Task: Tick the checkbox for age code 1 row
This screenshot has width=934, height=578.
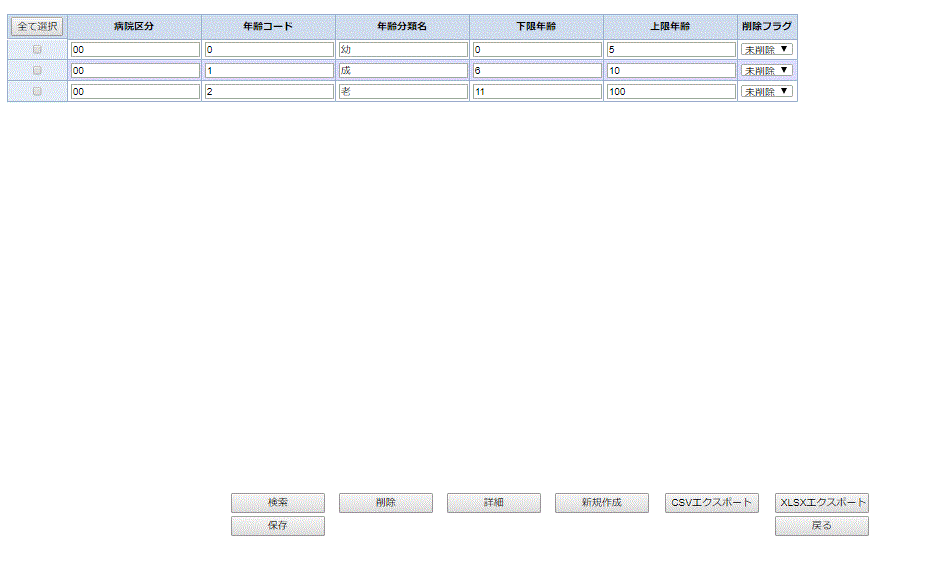Action: tap(37, 70)
